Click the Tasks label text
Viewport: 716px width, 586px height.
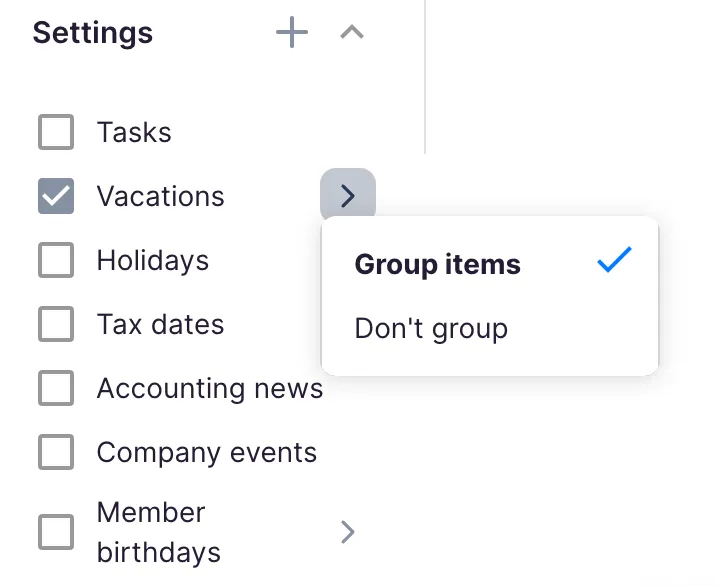click(134, 132)
